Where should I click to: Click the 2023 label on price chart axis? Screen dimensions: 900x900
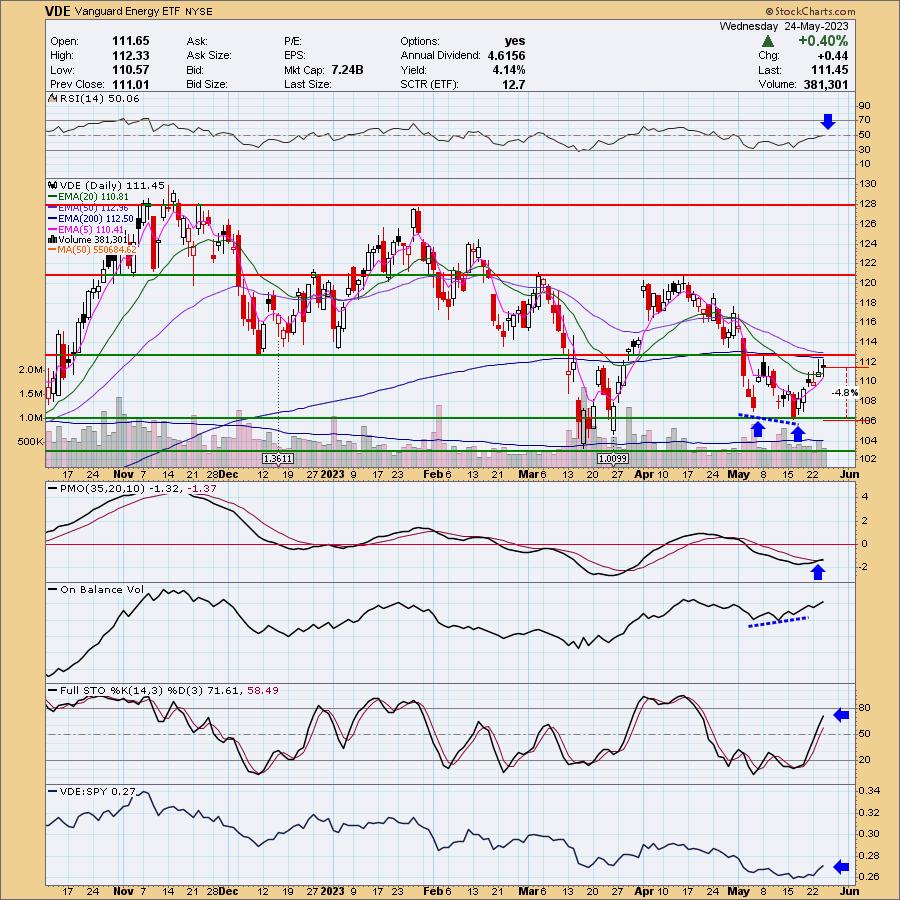click(x=332, y=474)
